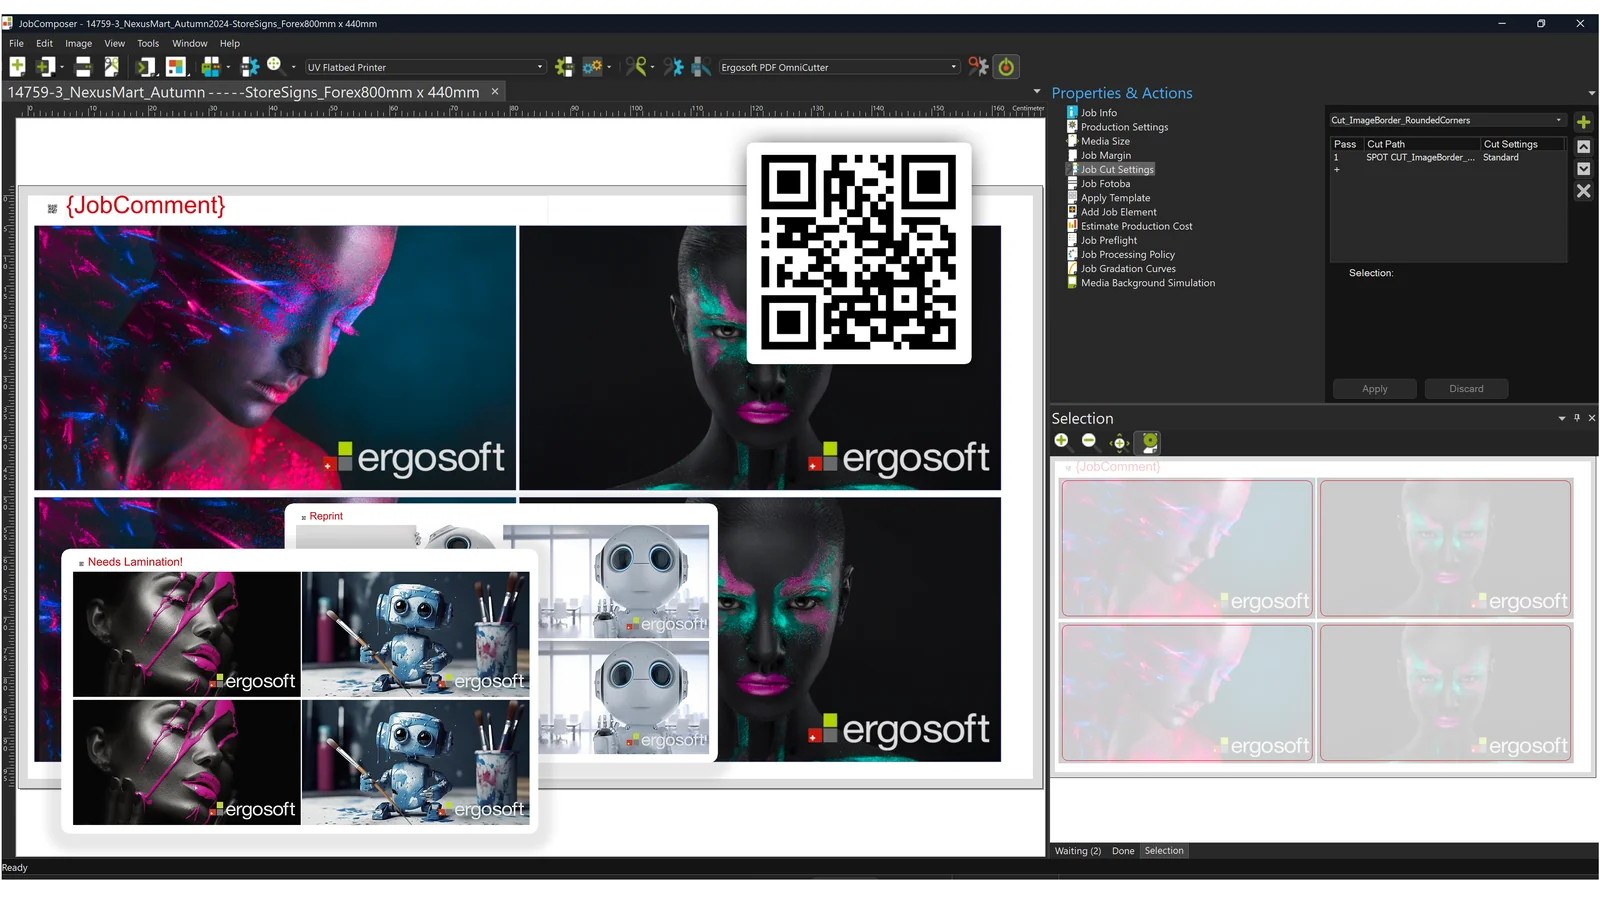This screenshot has width=1600, height=900.
Task: Select Add Job Element in the properties list
Action: pos(1118,212)
